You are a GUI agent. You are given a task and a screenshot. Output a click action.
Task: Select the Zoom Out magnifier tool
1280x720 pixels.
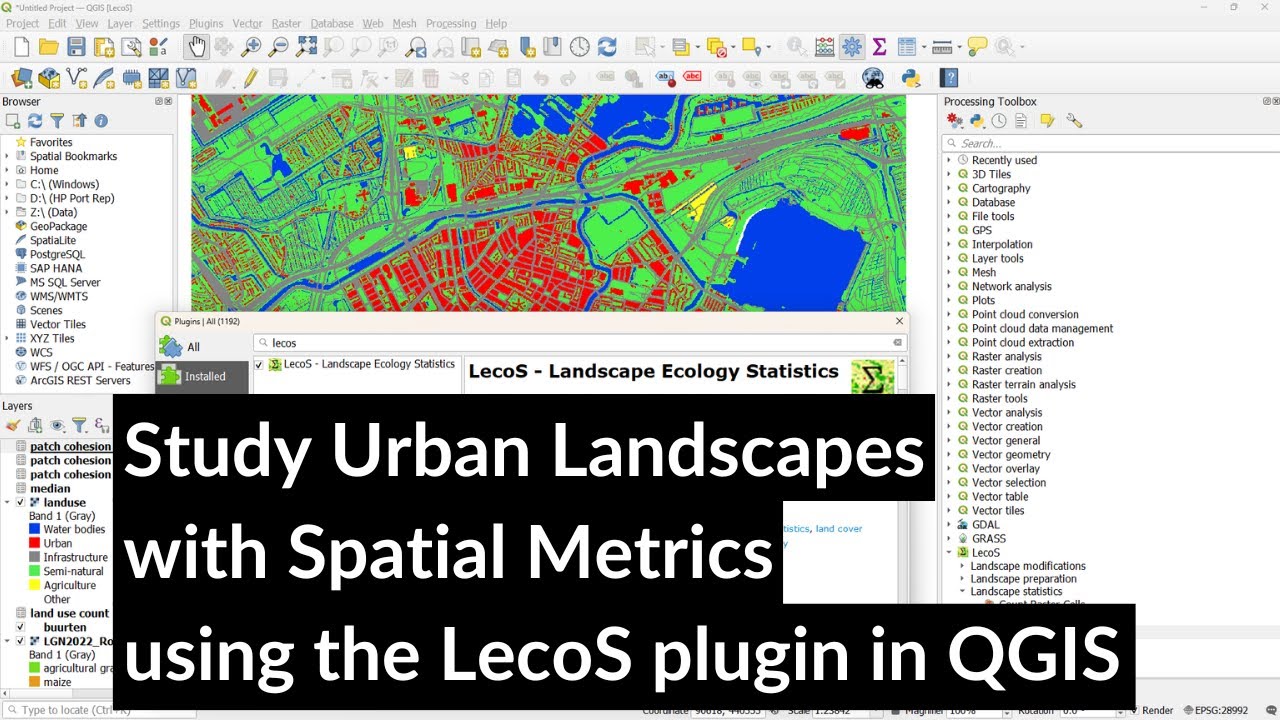click(x=279, y=46)
